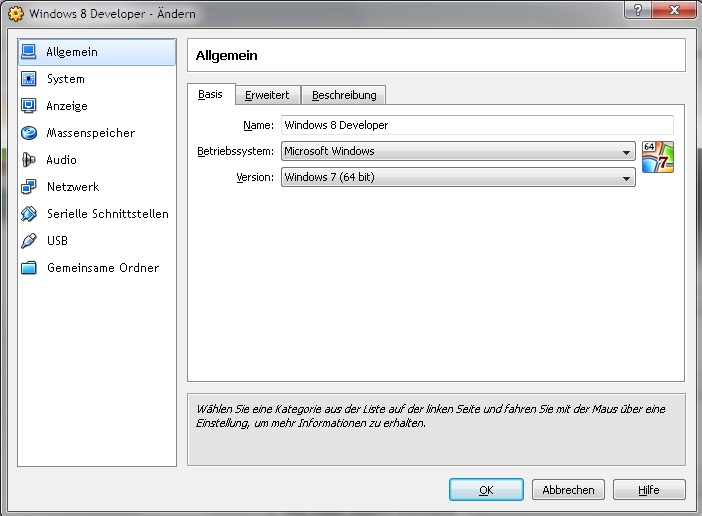Close the Ändern settings dialog

674,9
